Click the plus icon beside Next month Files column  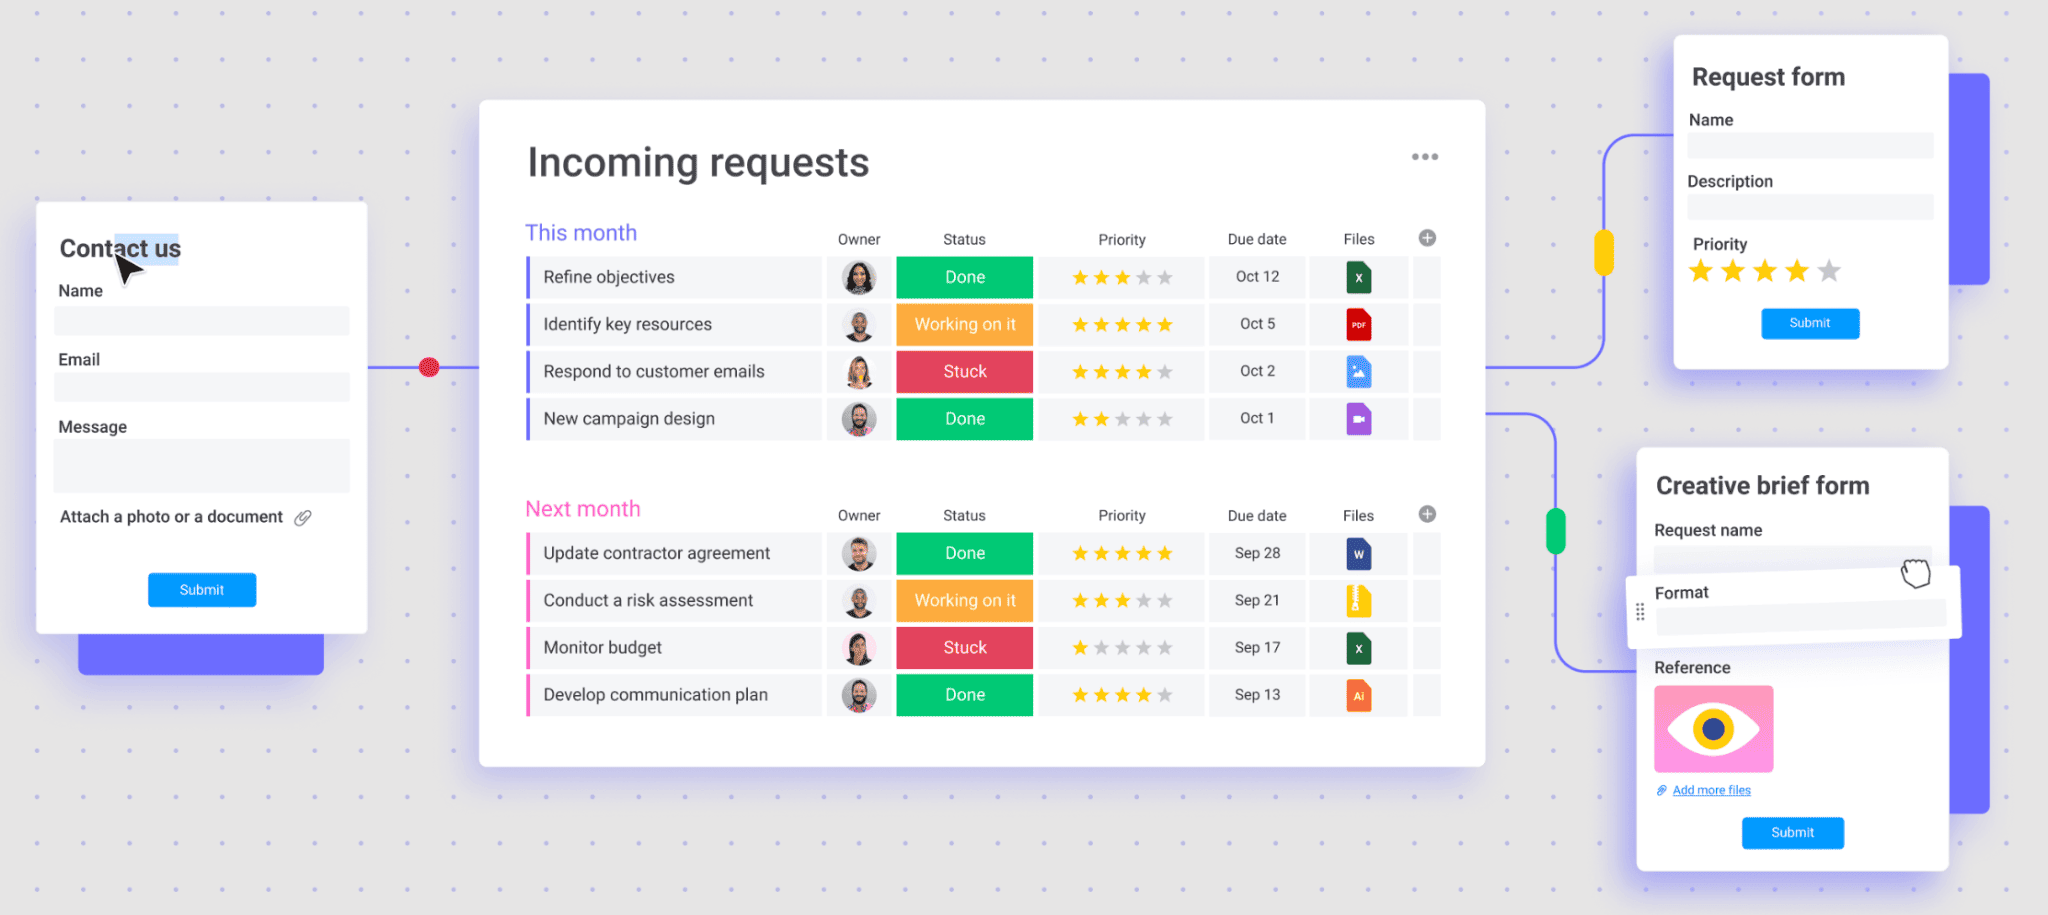tap(1426, 514)
